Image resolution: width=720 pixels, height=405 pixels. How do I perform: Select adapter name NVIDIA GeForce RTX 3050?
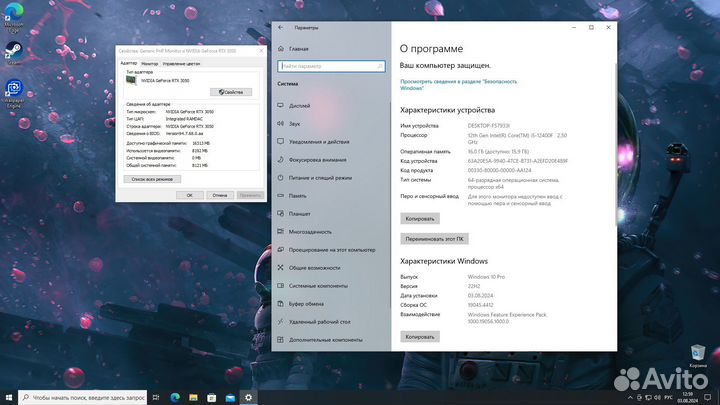165,80
